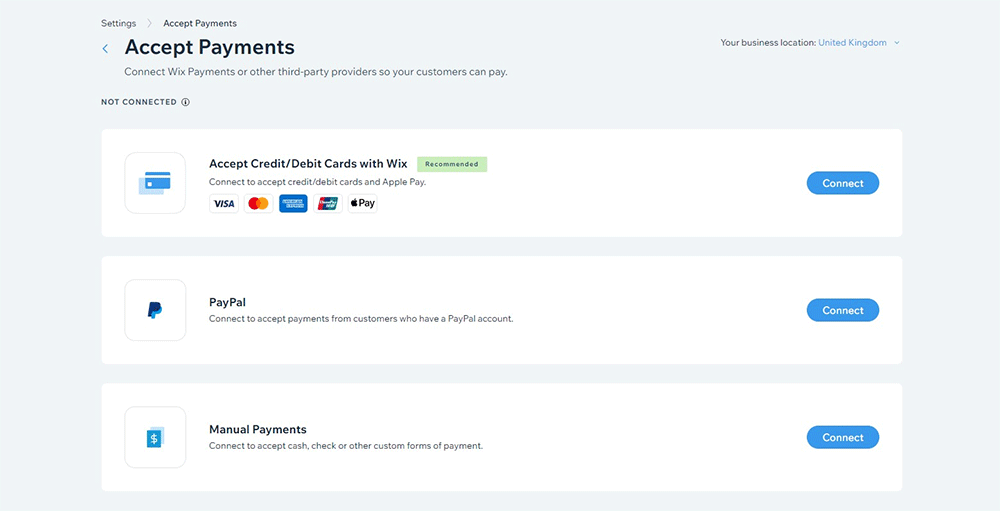This screenshot has width=1000, height=511.
Task: Connect Manual Payments option
Action: click(x=842, y=437)
